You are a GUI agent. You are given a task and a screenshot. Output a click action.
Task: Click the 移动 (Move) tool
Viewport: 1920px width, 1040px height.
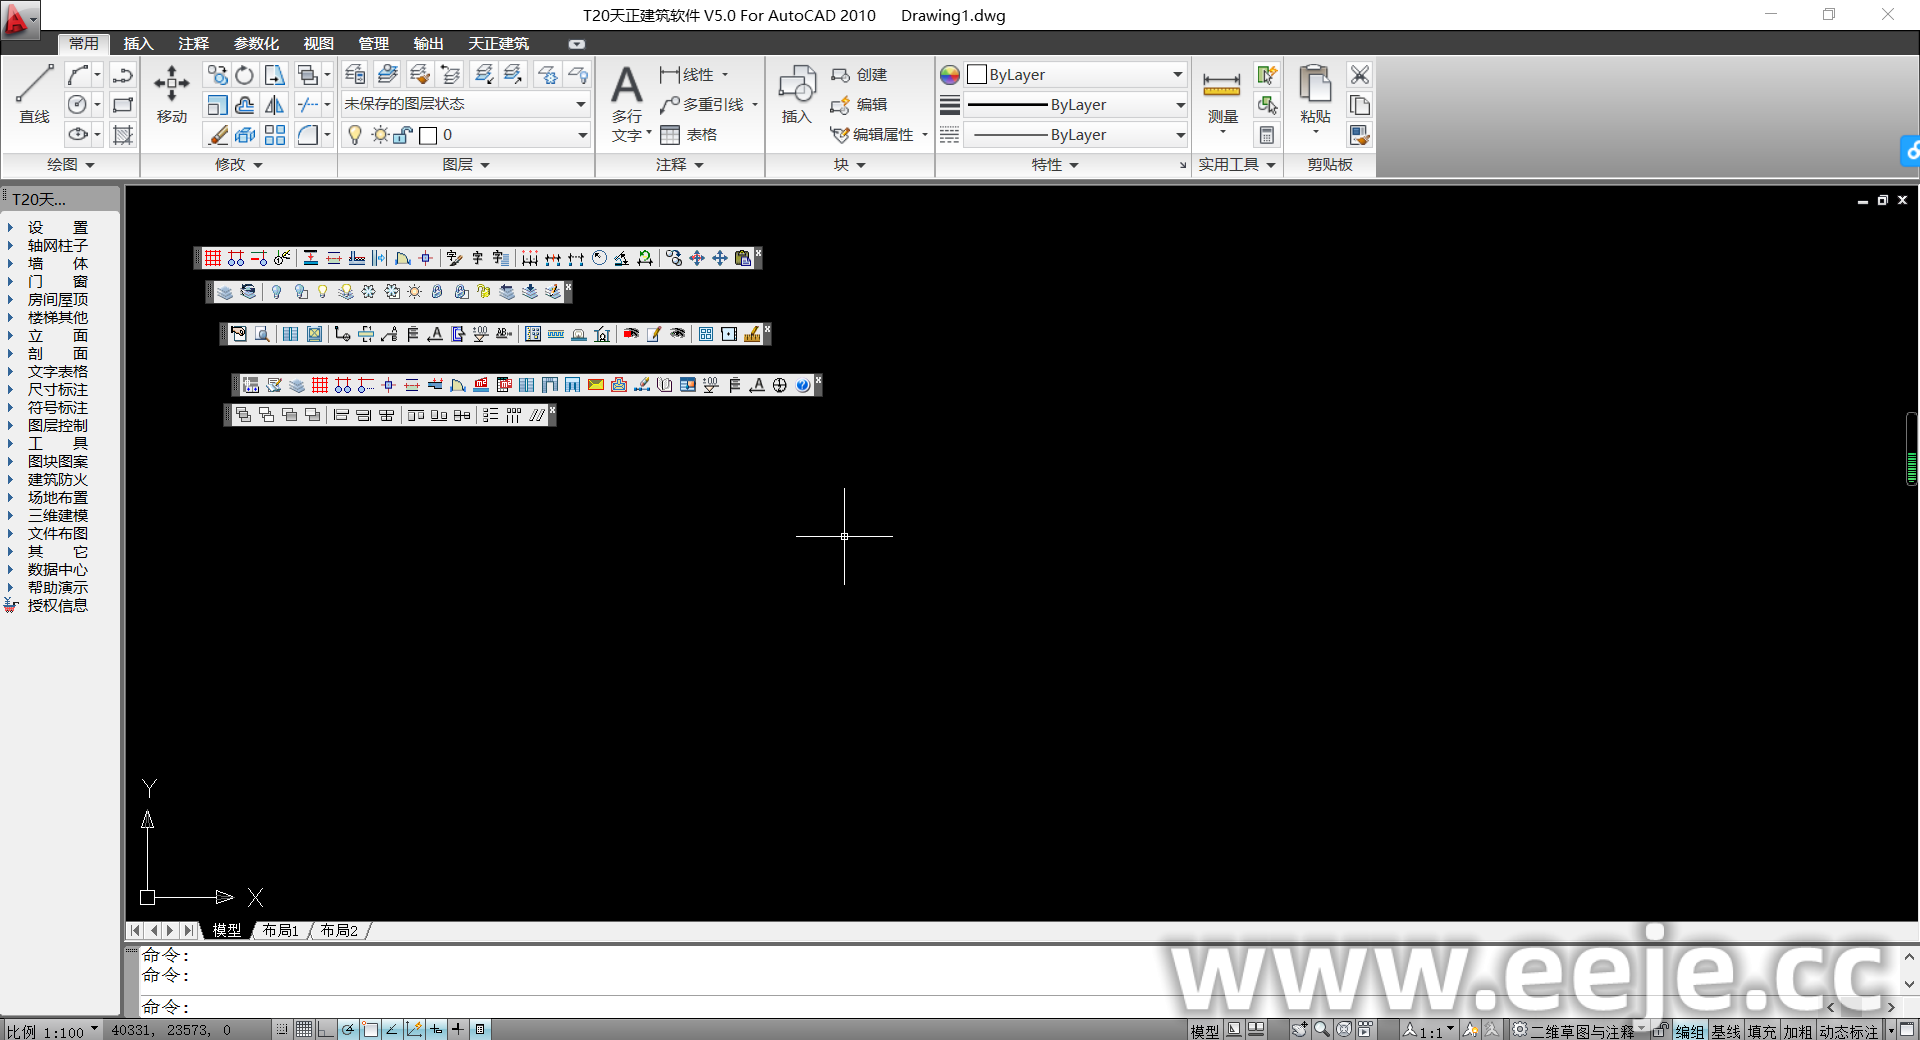tap(171, 92)
